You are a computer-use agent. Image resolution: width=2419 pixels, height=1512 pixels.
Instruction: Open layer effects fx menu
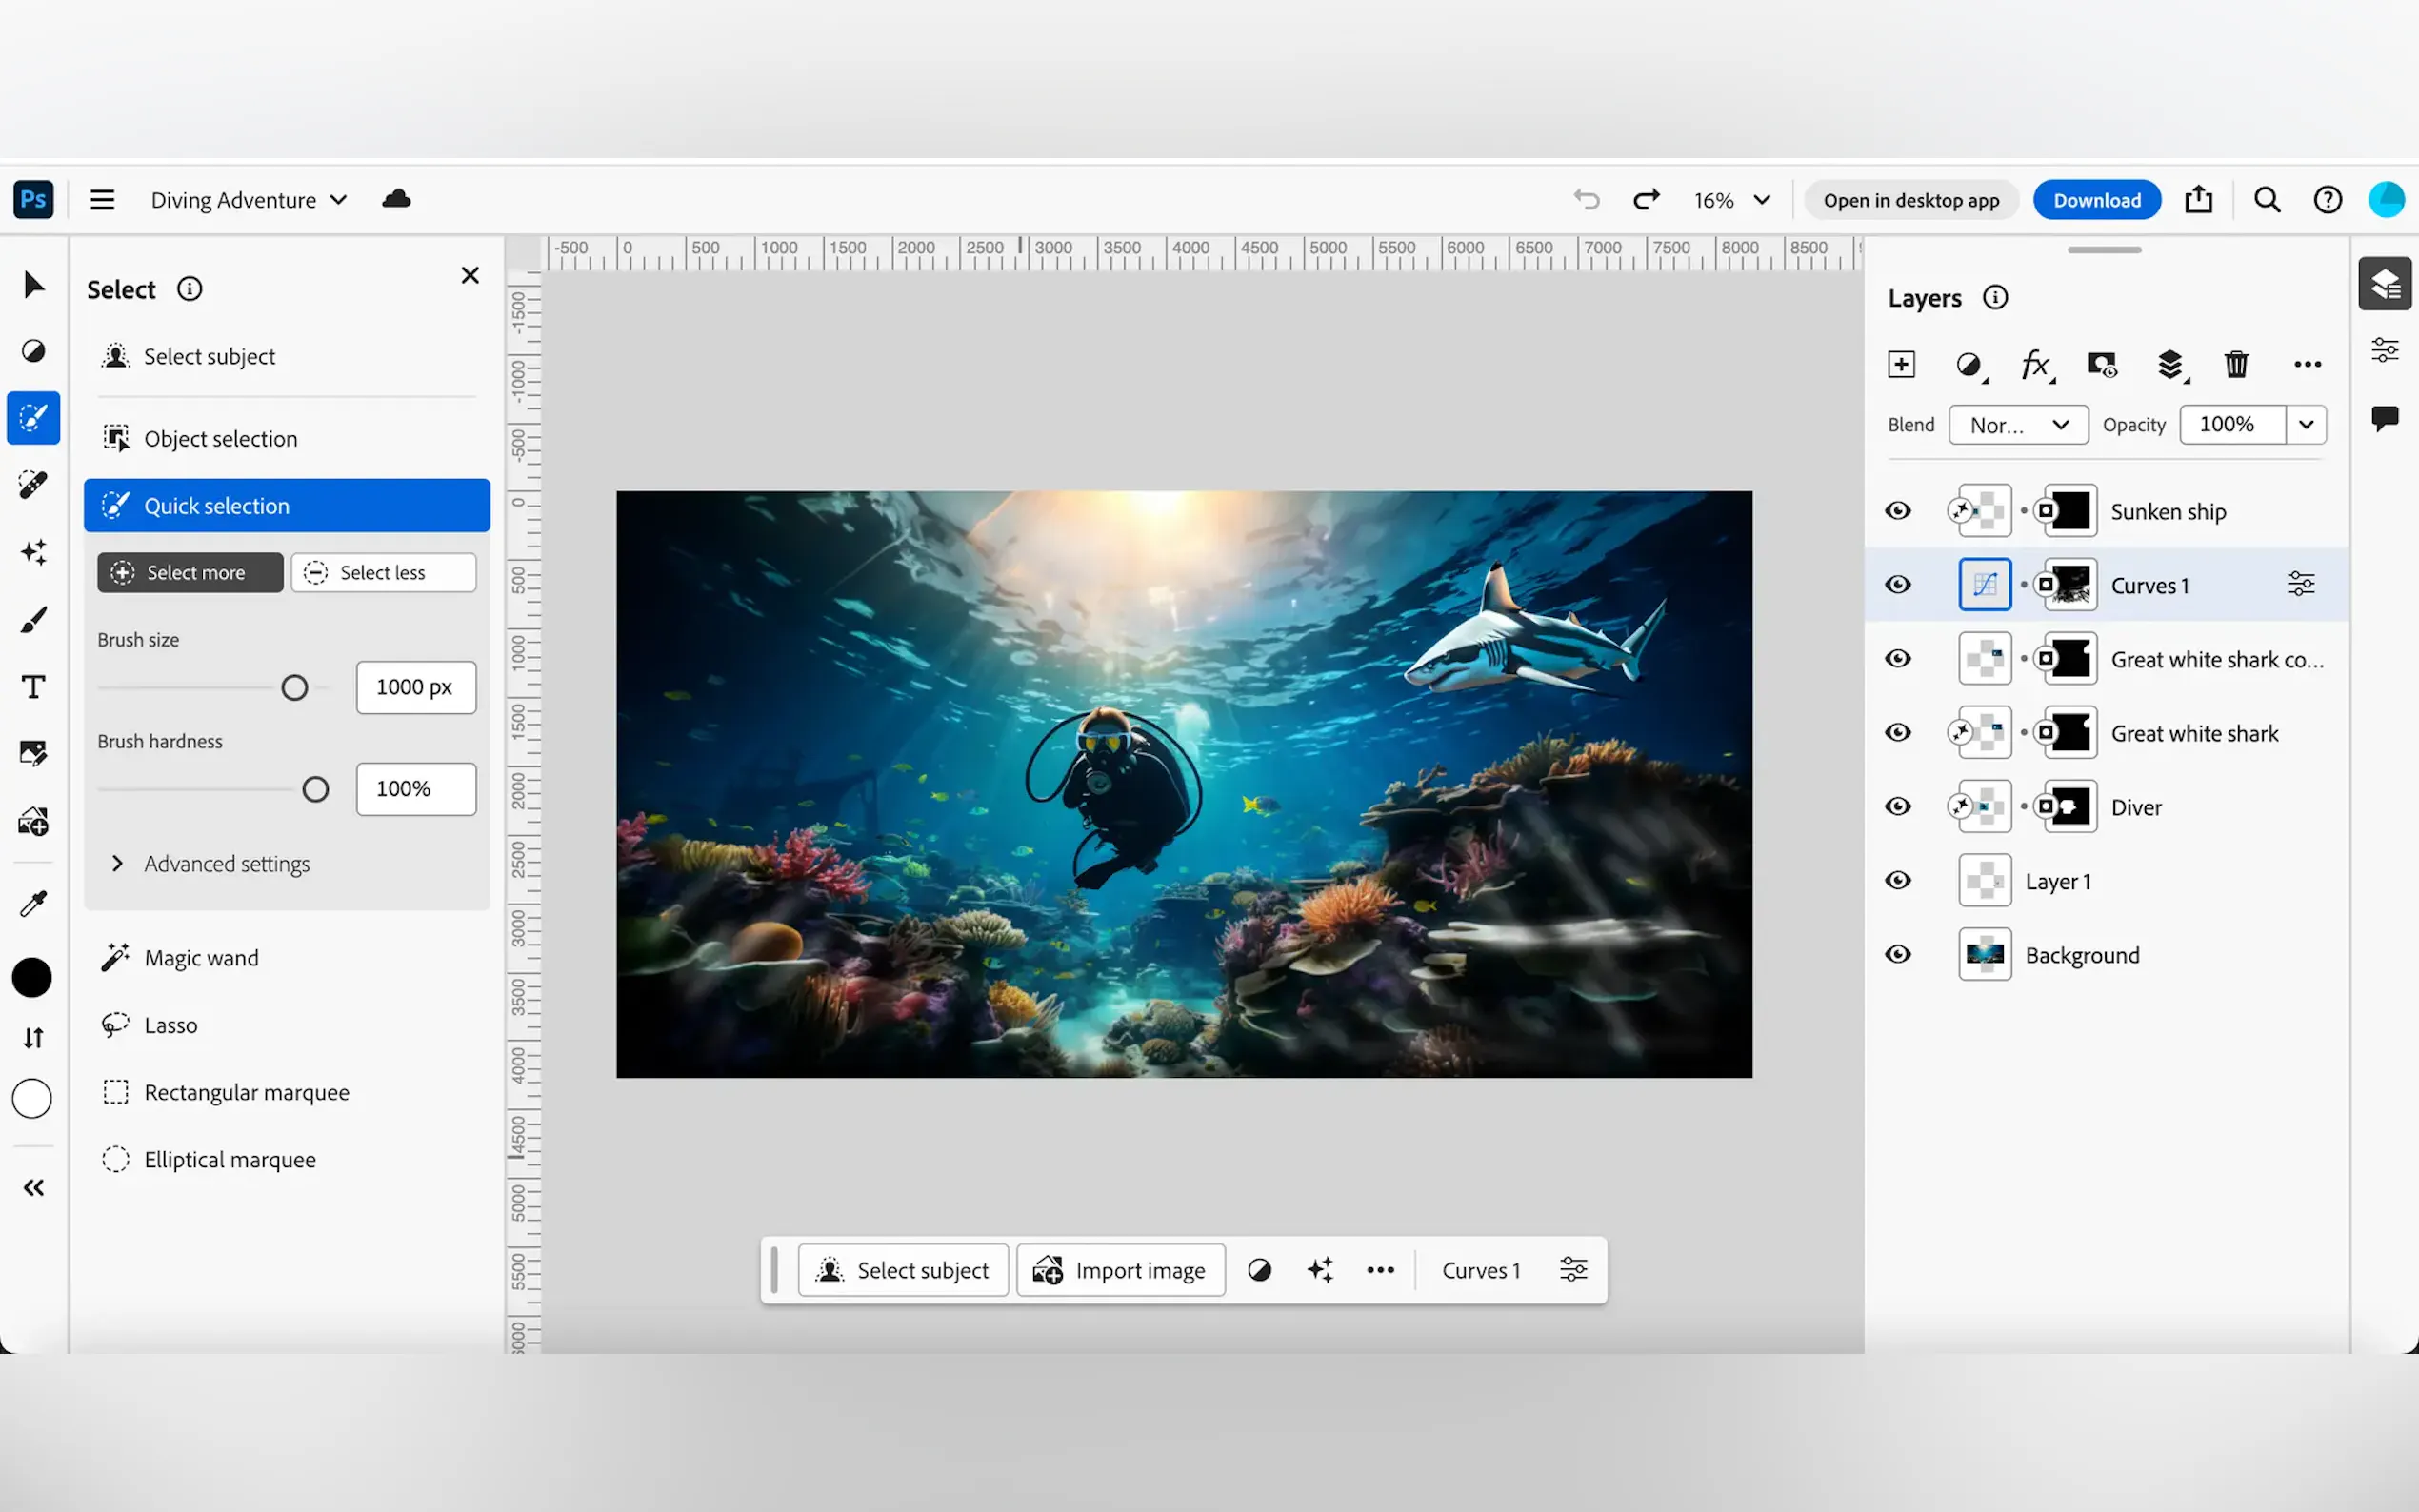point(2035,364)
